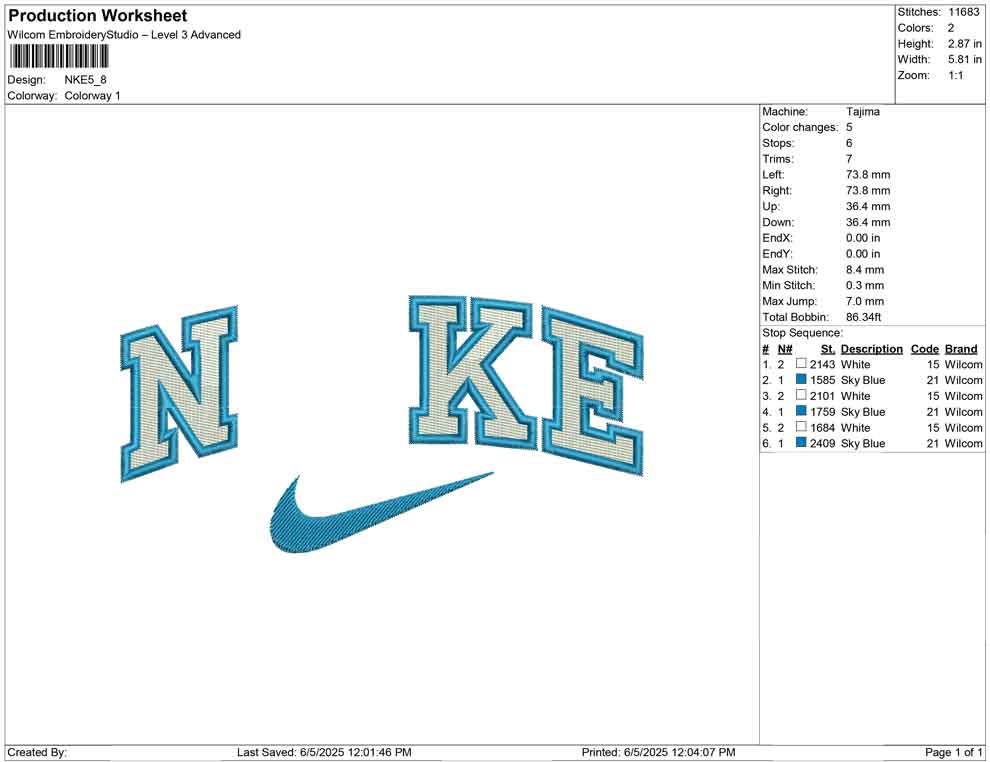990x762 pixels.
Task: Click the Machine value 'Tajima'
Action: [862, 111]
